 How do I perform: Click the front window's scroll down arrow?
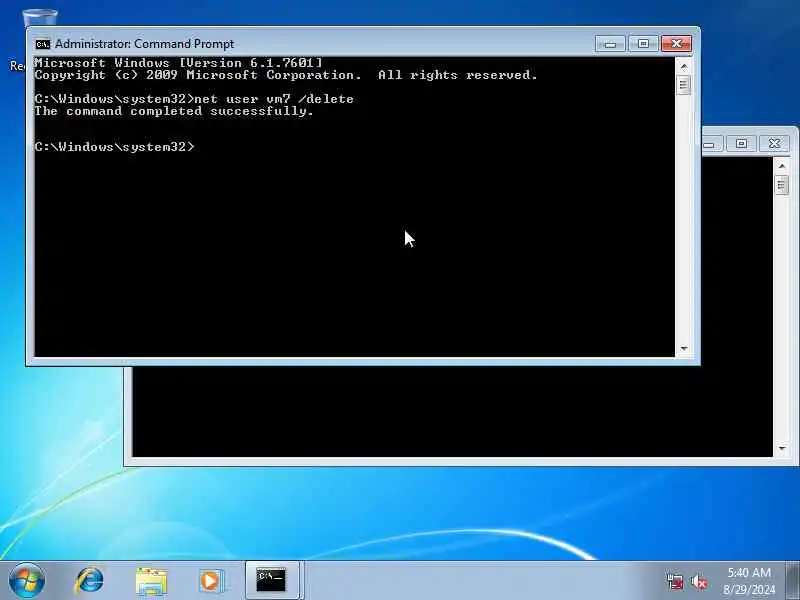pyautogui.click(x=684, y=348)
